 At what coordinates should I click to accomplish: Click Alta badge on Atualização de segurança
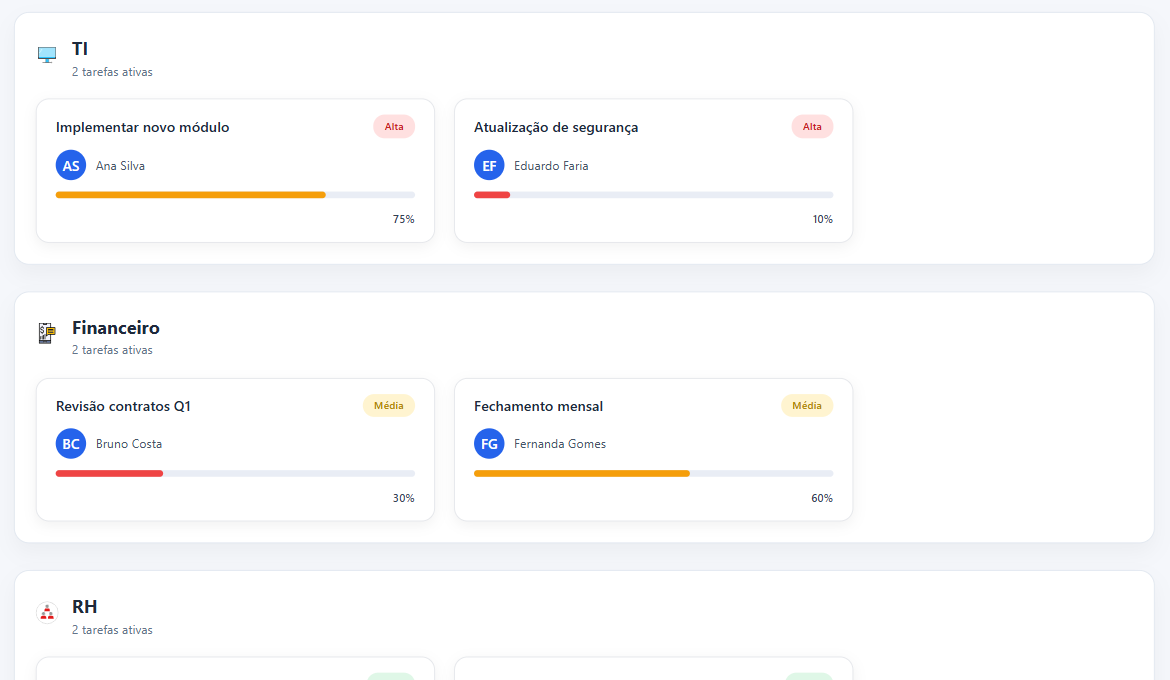click(x=812, y=127)
